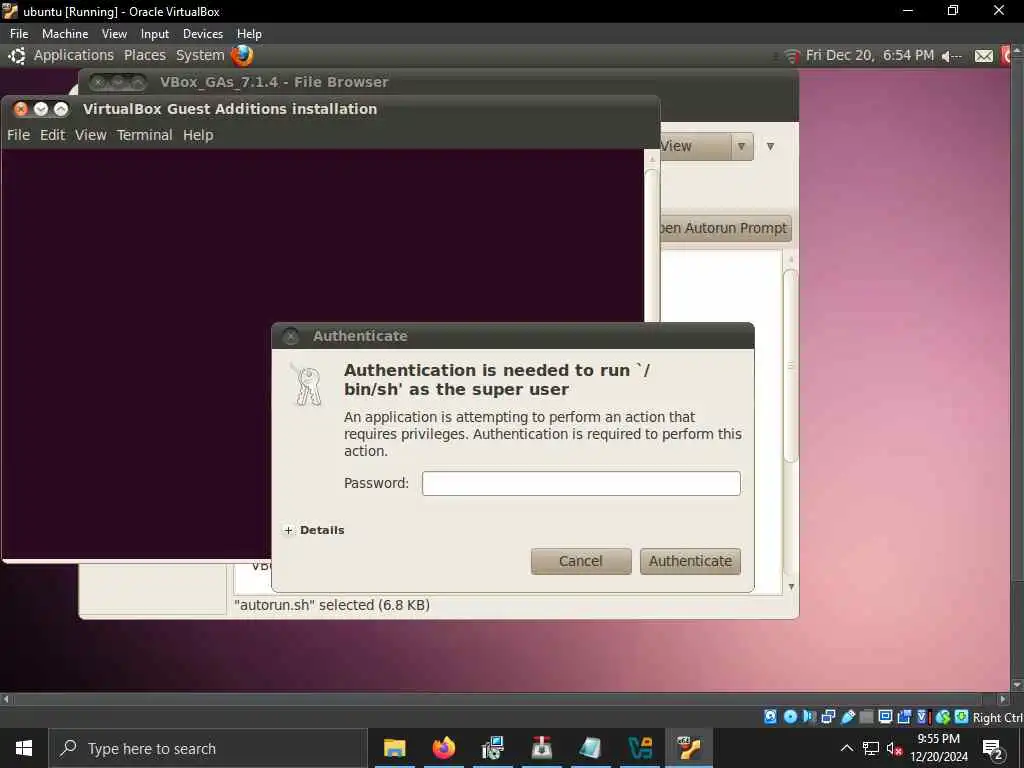Click the scroll-down arrow in File Browser
The height and width of the screenshot is (768, 1024).
[791, 586]
